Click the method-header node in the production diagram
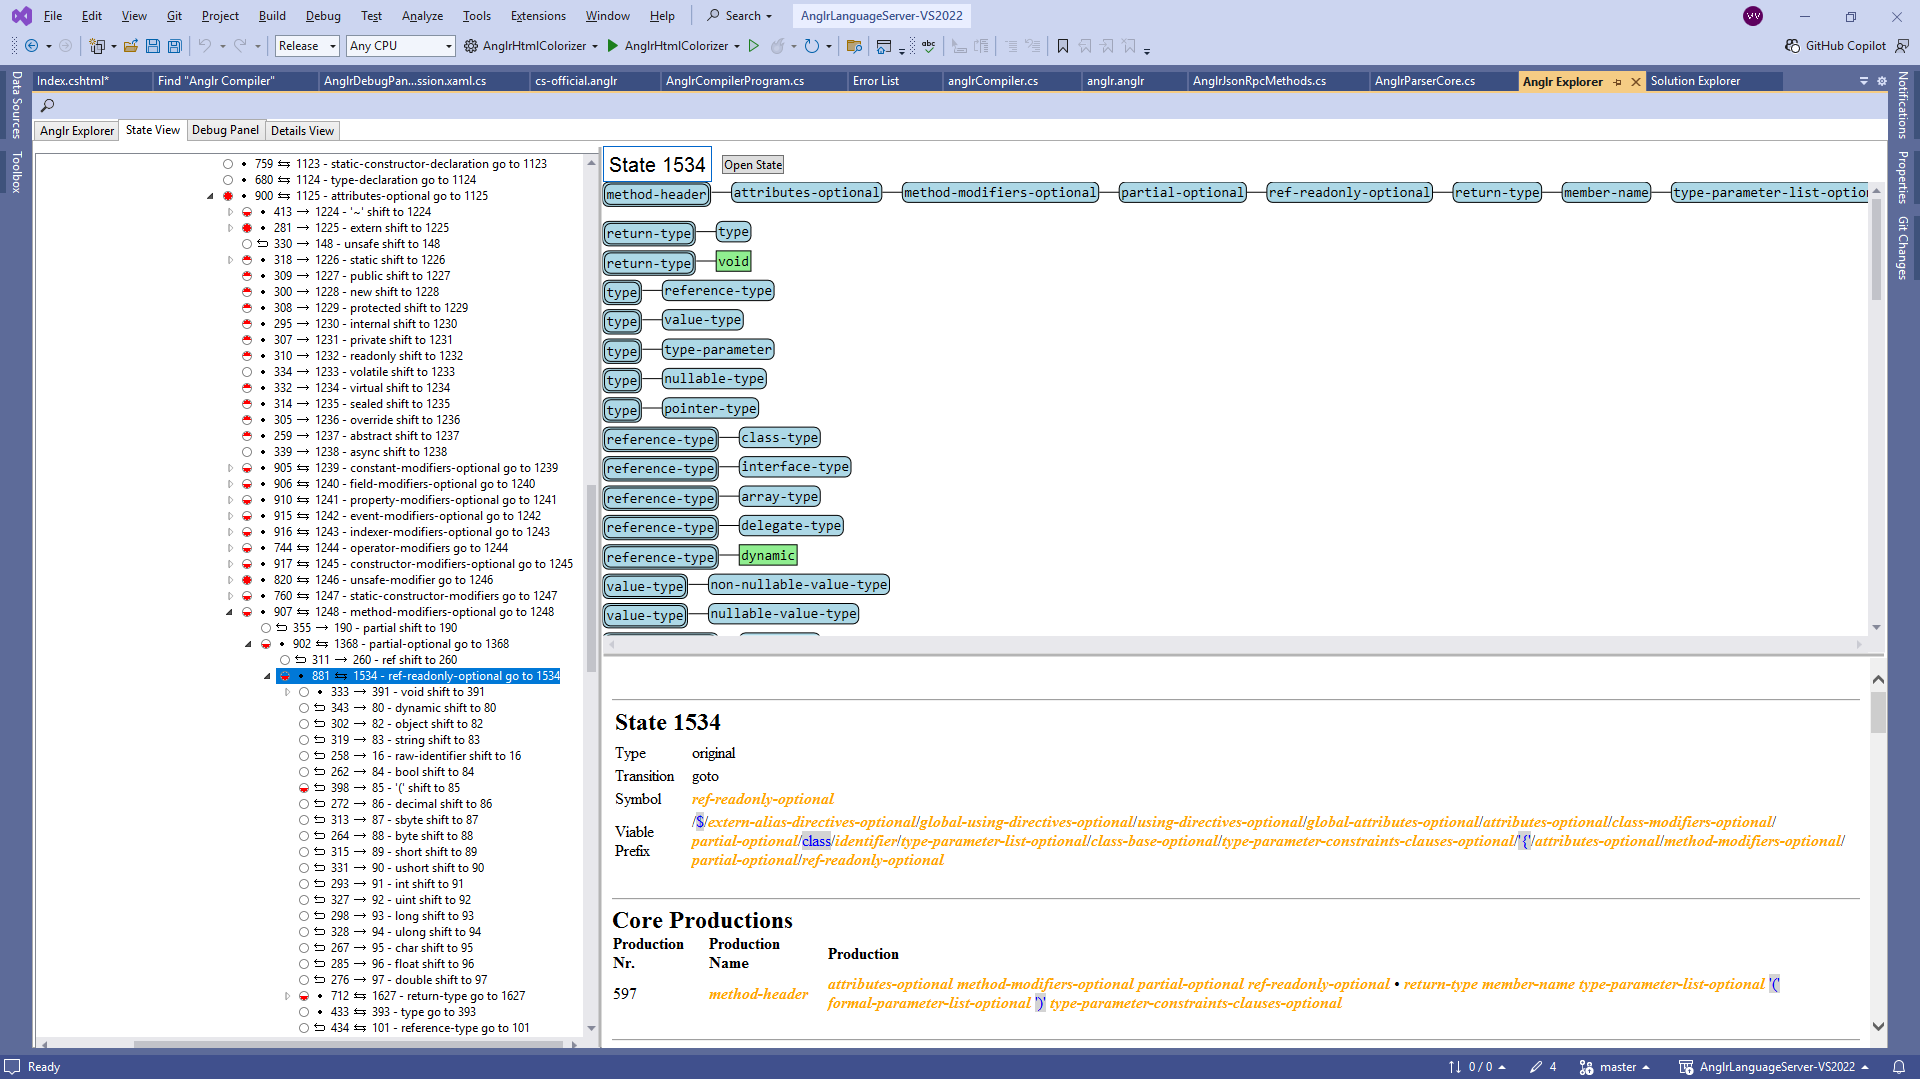Image resolution: width=1920 pixels, height=1080 pixels. (x=656, y=194)
